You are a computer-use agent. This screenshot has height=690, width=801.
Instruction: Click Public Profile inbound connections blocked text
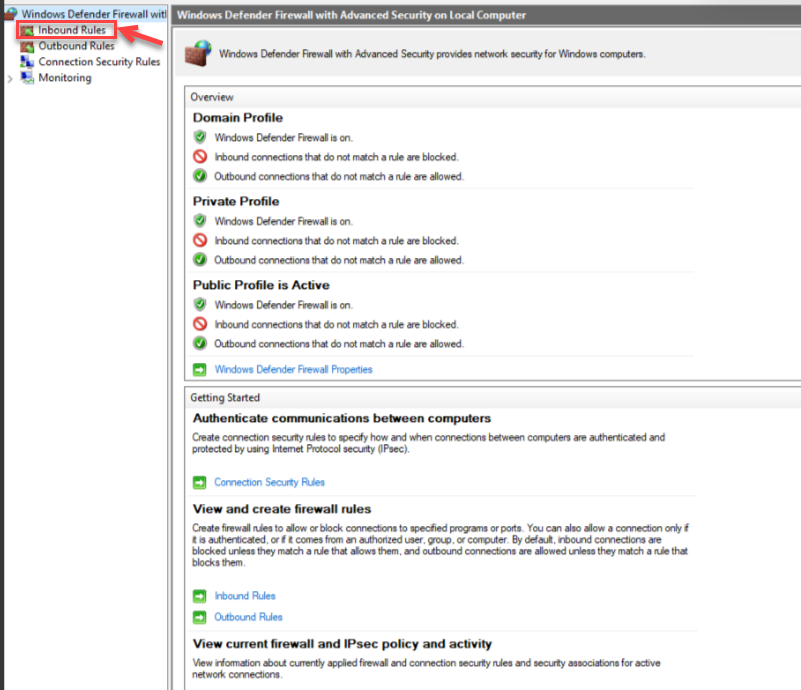tap(336, 324)
